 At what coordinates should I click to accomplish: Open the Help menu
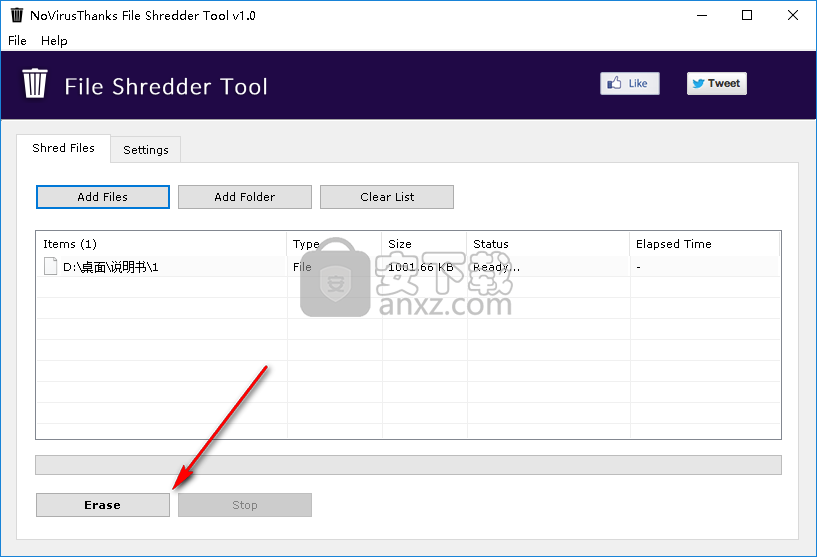point(54,41)
